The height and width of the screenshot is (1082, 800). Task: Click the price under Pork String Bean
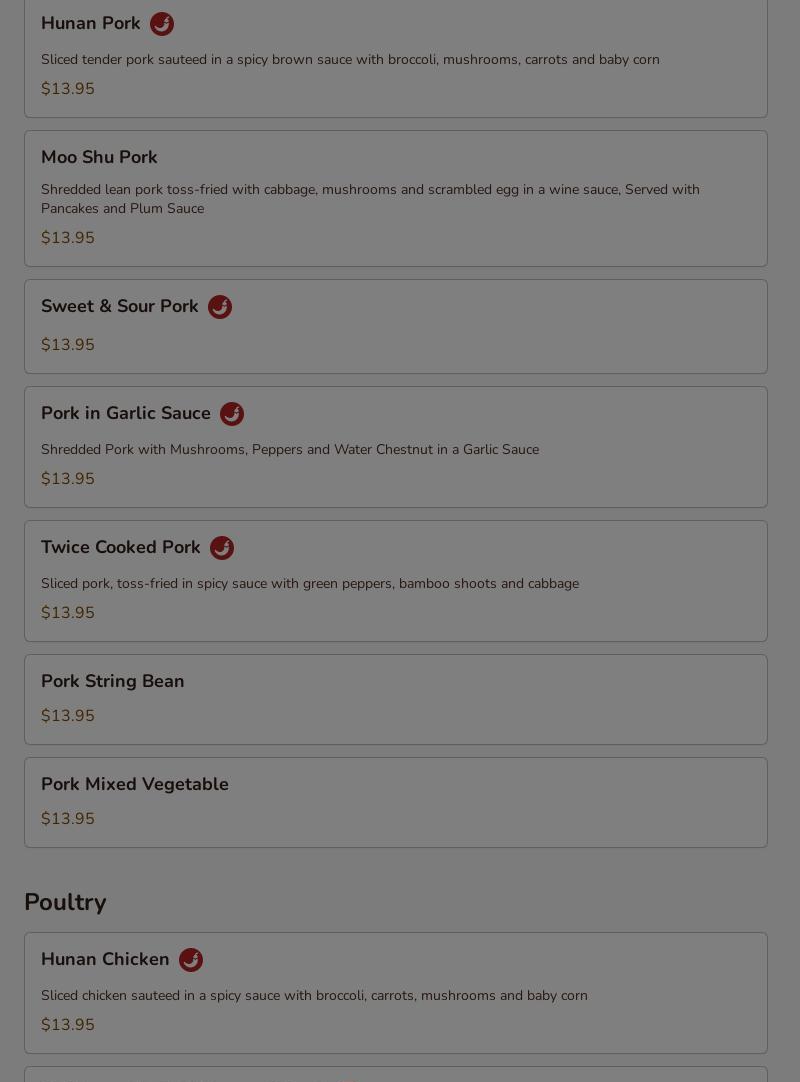pyautogui.click(x=68, y=716)
